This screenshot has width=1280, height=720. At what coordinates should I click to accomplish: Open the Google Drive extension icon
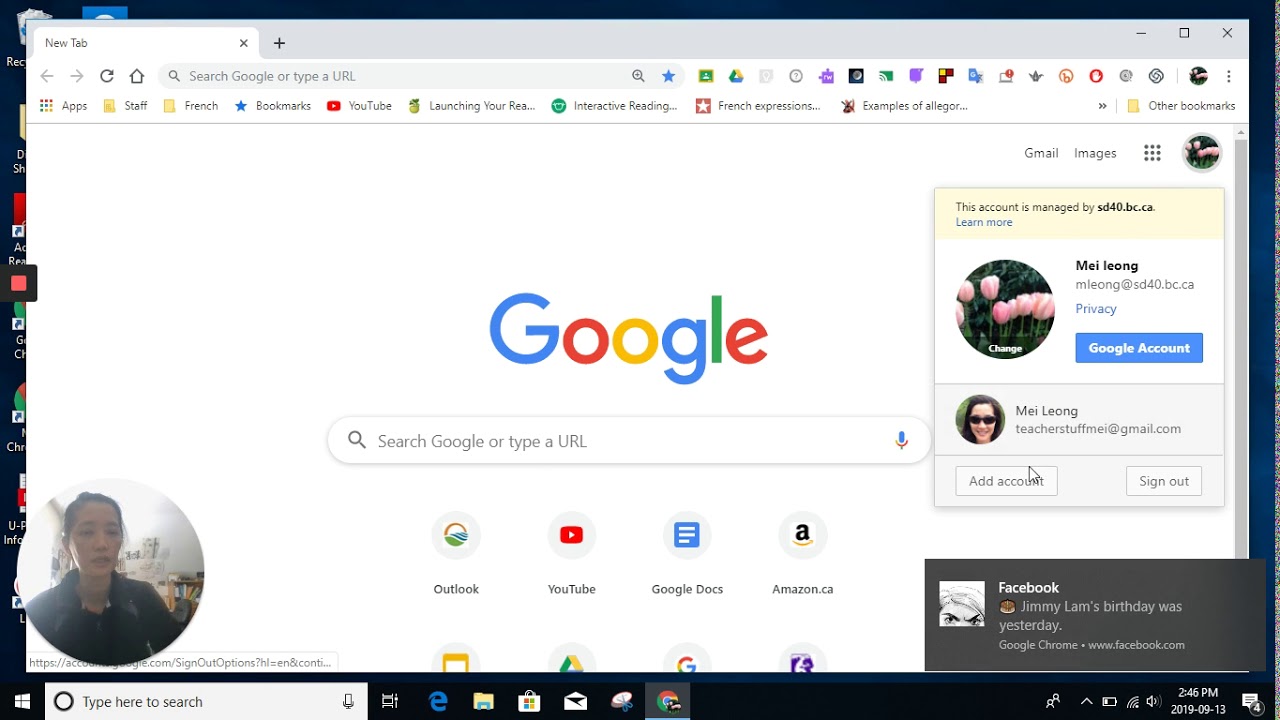pyautogui.click(x=736, y=76)
